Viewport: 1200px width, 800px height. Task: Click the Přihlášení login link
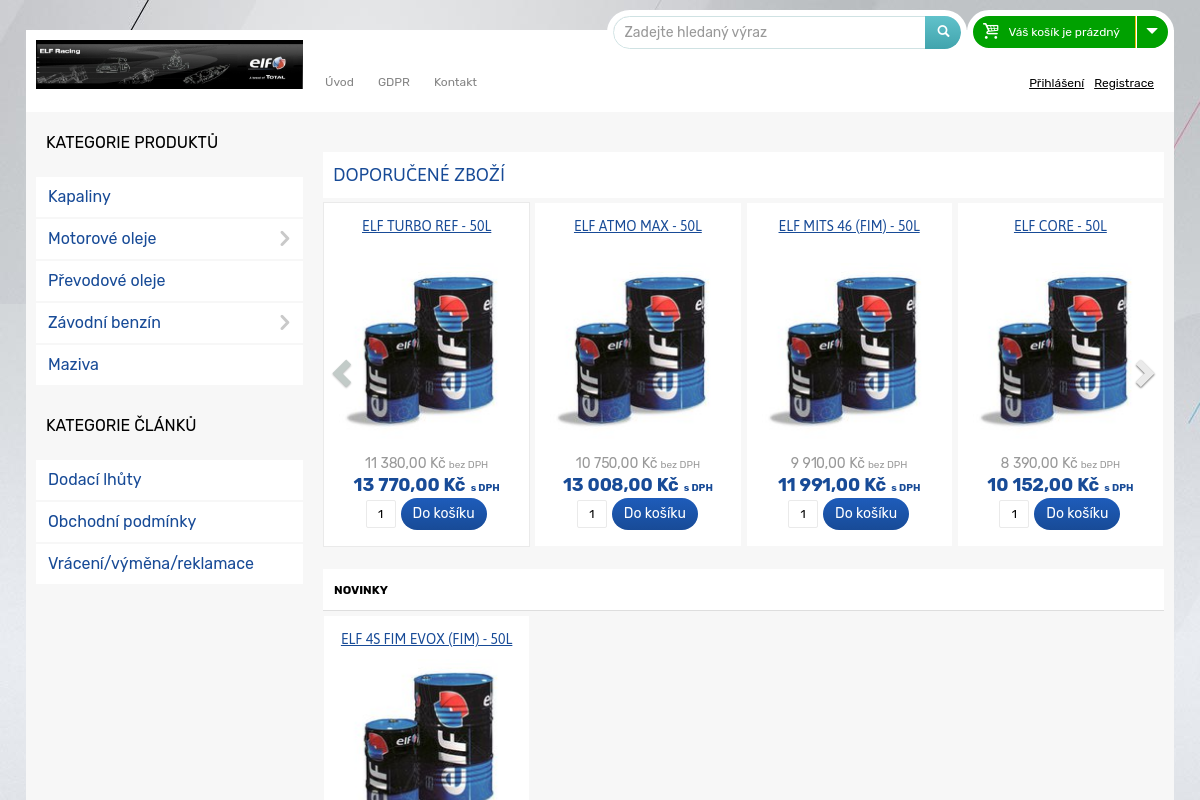1056,83
